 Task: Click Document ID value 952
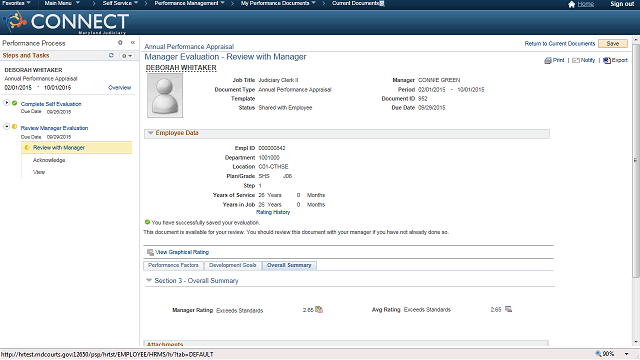[x=422, y=99]
